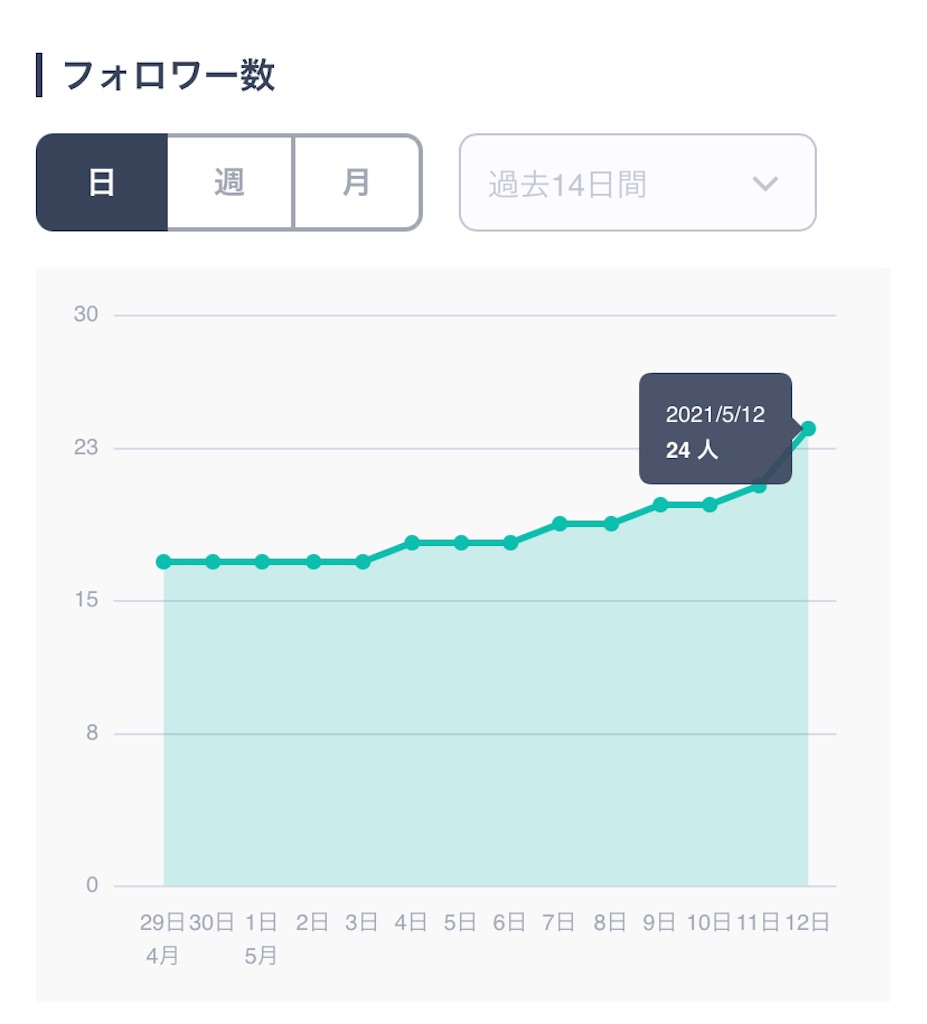Select the data point for 9日
The height and width of the screenshot is (1024, 927).
pyautogui.click(x=660, y=505)
